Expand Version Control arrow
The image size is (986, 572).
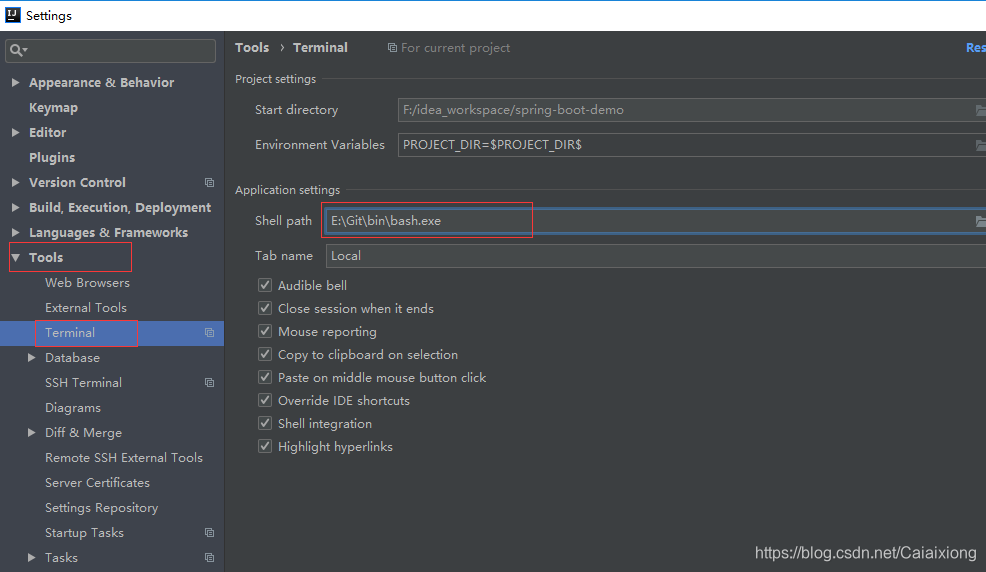[16, 182]
